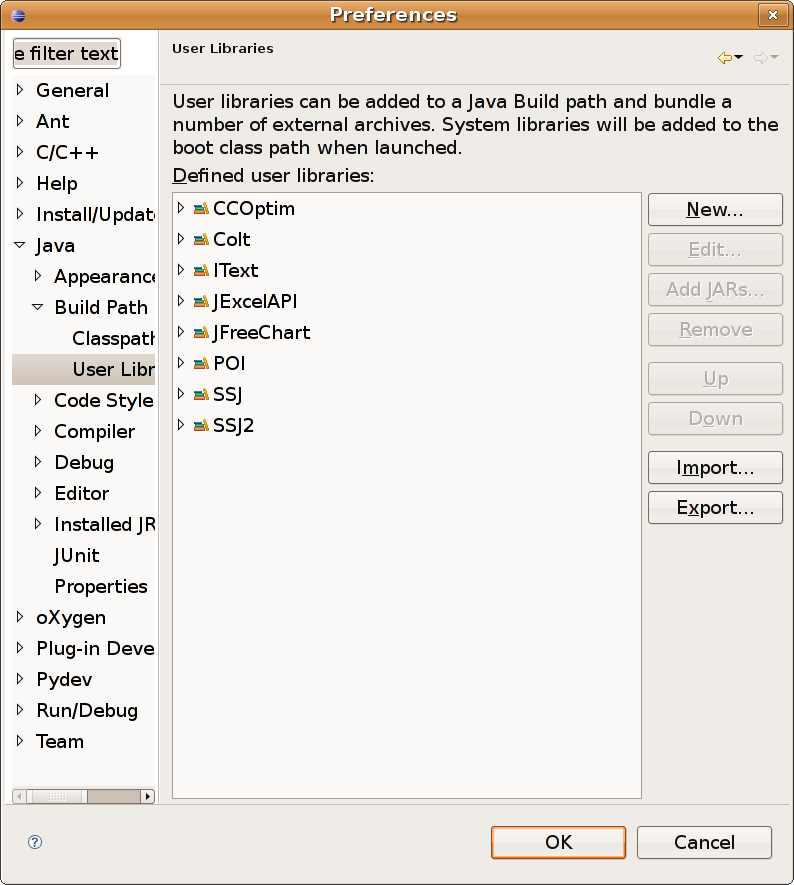The image size is (794, 885).
Task: Expand the JExcelAPI library node
Action: 181,301
